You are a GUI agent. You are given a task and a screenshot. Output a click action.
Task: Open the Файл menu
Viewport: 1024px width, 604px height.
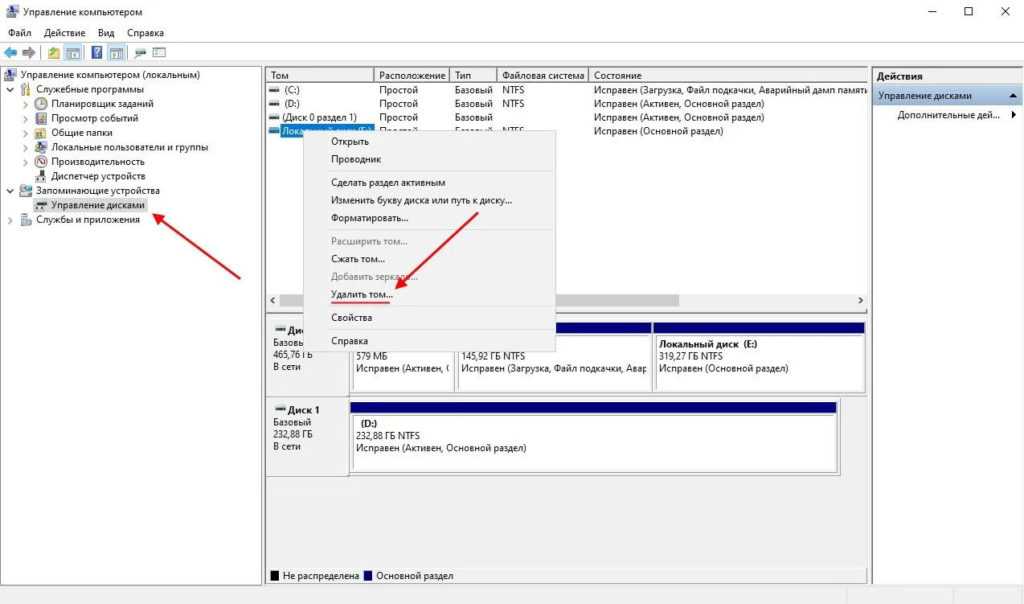click(20, 33)
